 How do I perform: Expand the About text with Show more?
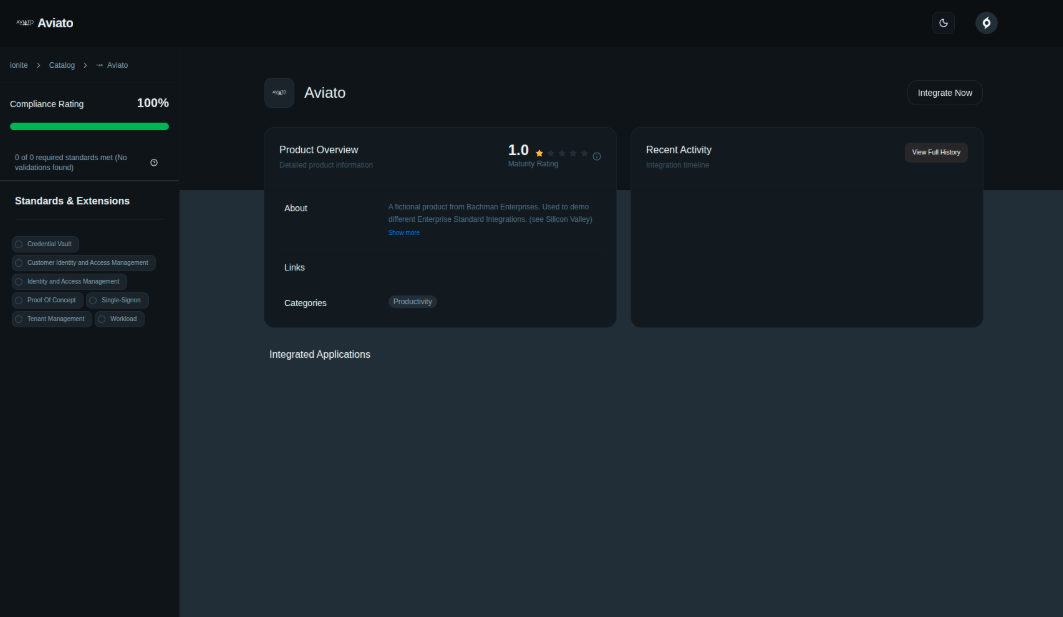404,233
